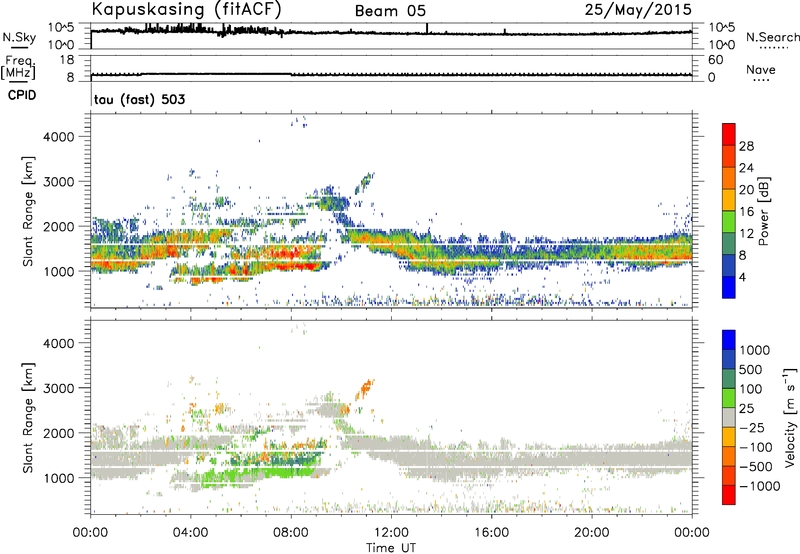Click the 04:00 time axis tick label

tap(190, 533)
